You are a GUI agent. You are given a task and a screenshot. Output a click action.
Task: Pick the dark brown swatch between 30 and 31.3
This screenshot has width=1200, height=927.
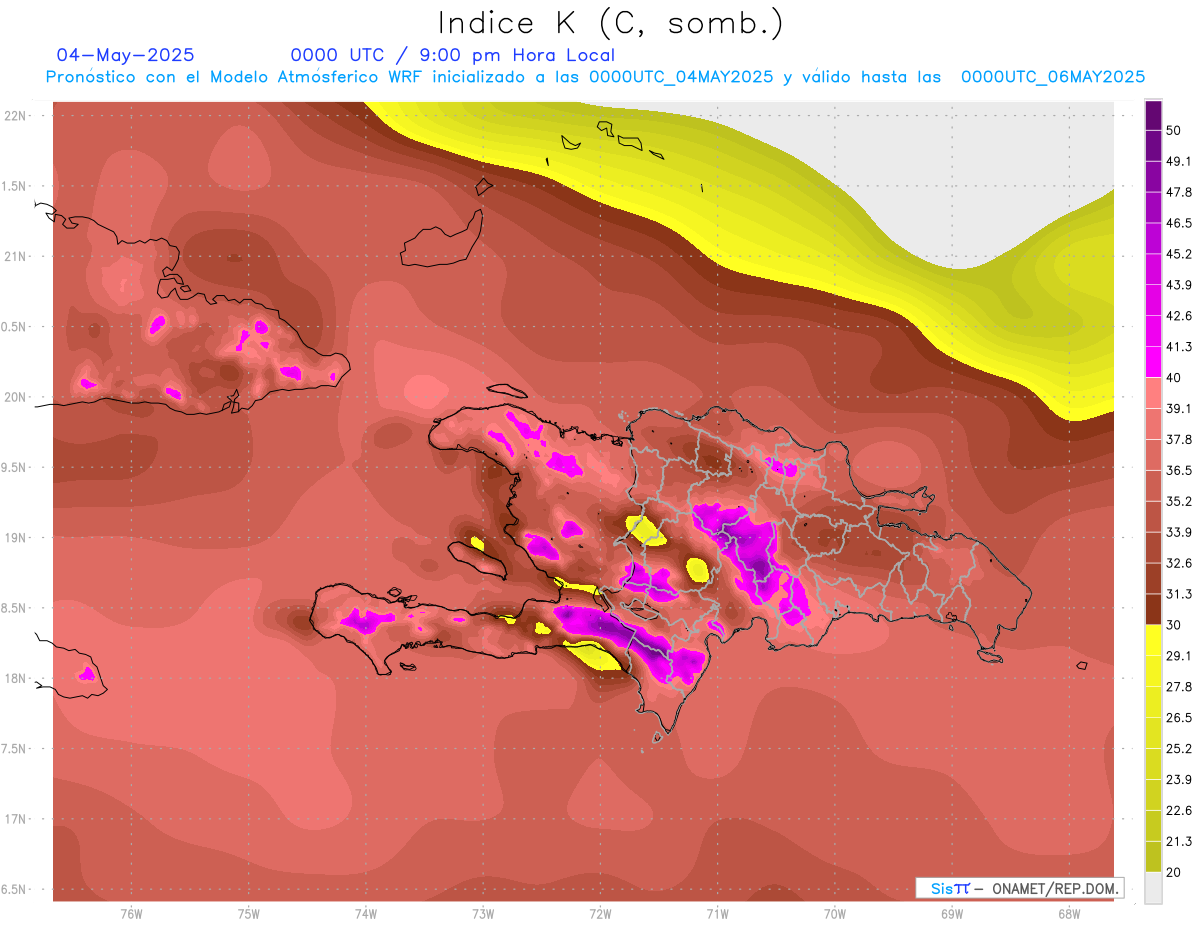1154,609
